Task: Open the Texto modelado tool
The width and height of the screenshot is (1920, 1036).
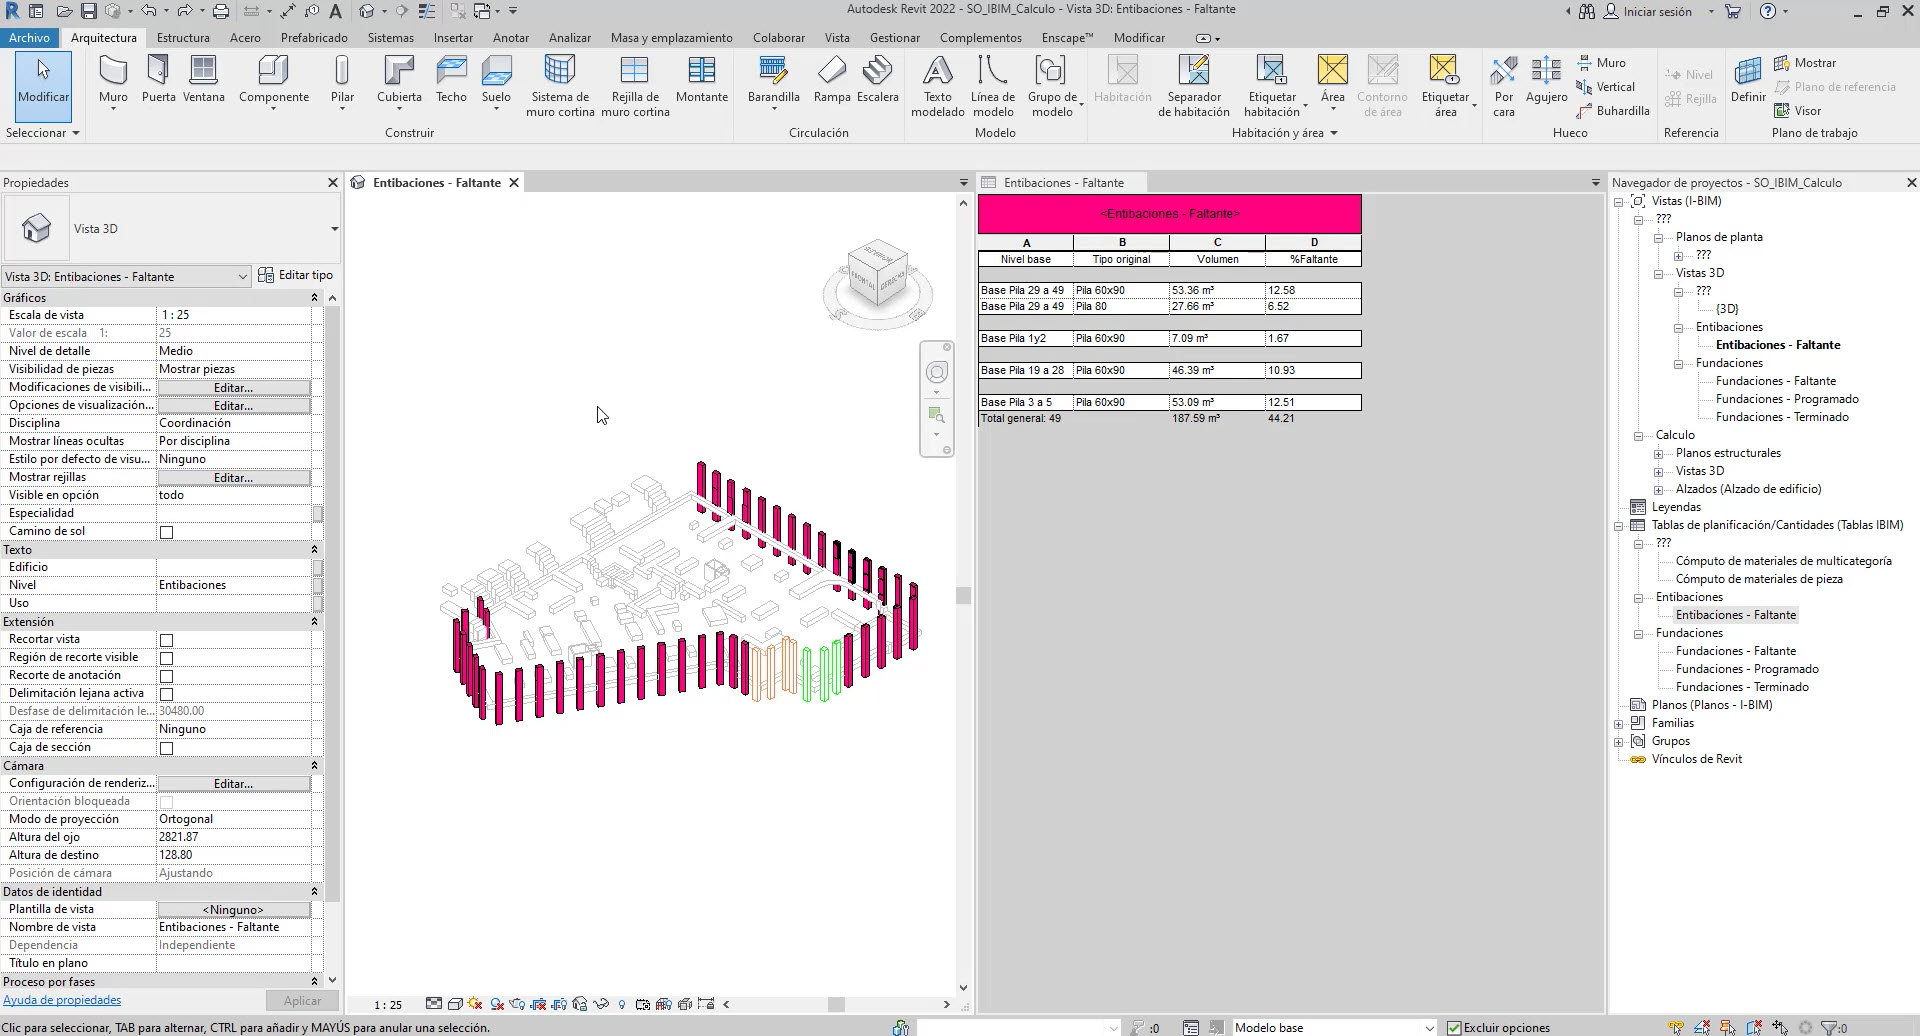Action: tap(937, 85)
